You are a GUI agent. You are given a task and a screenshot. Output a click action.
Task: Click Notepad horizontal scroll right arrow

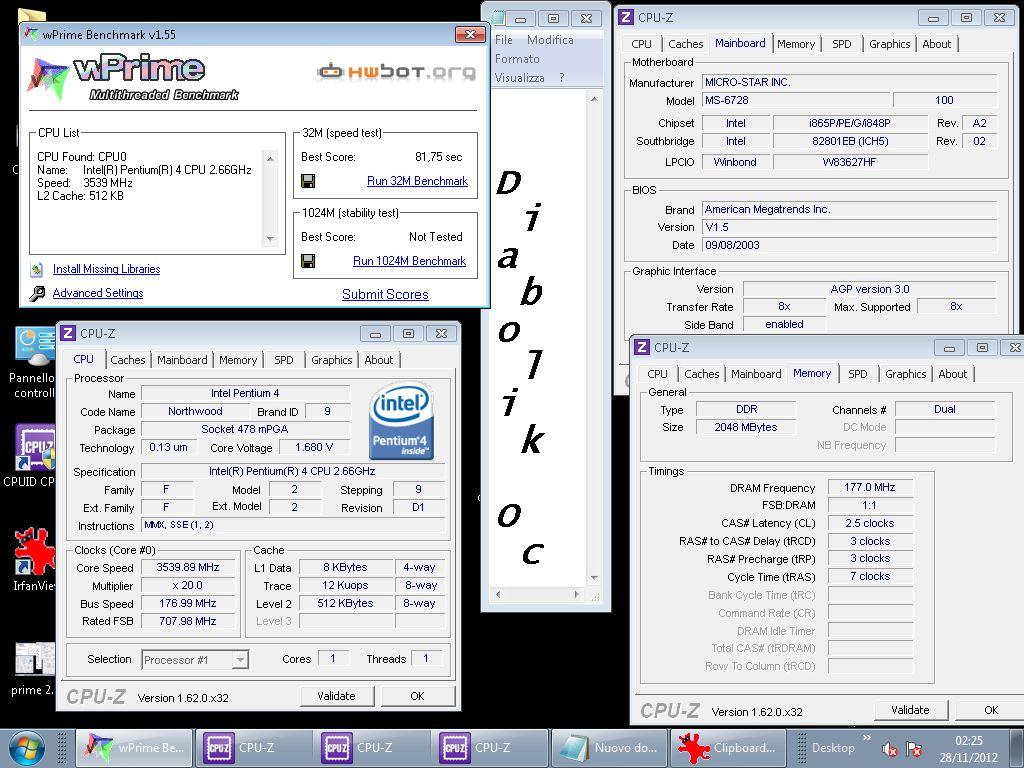tap(577, 594)
